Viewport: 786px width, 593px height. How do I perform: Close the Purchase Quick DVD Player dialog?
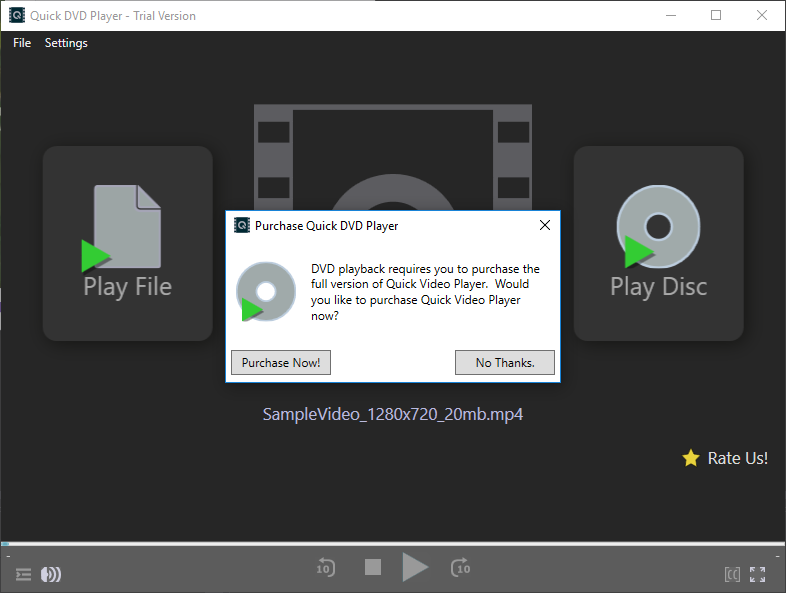point(545,226)
